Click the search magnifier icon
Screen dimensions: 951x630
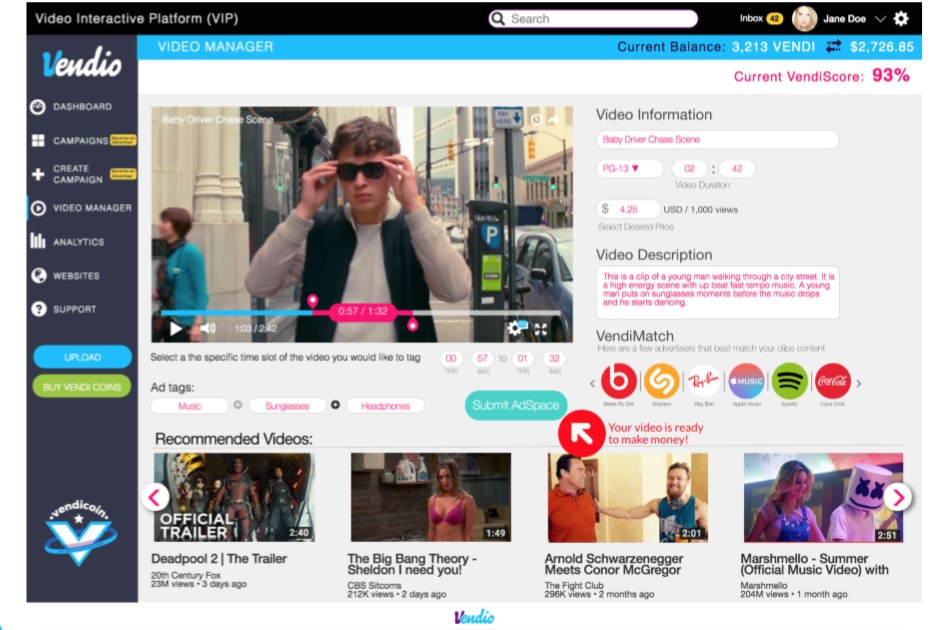click(x=498, y=19)
